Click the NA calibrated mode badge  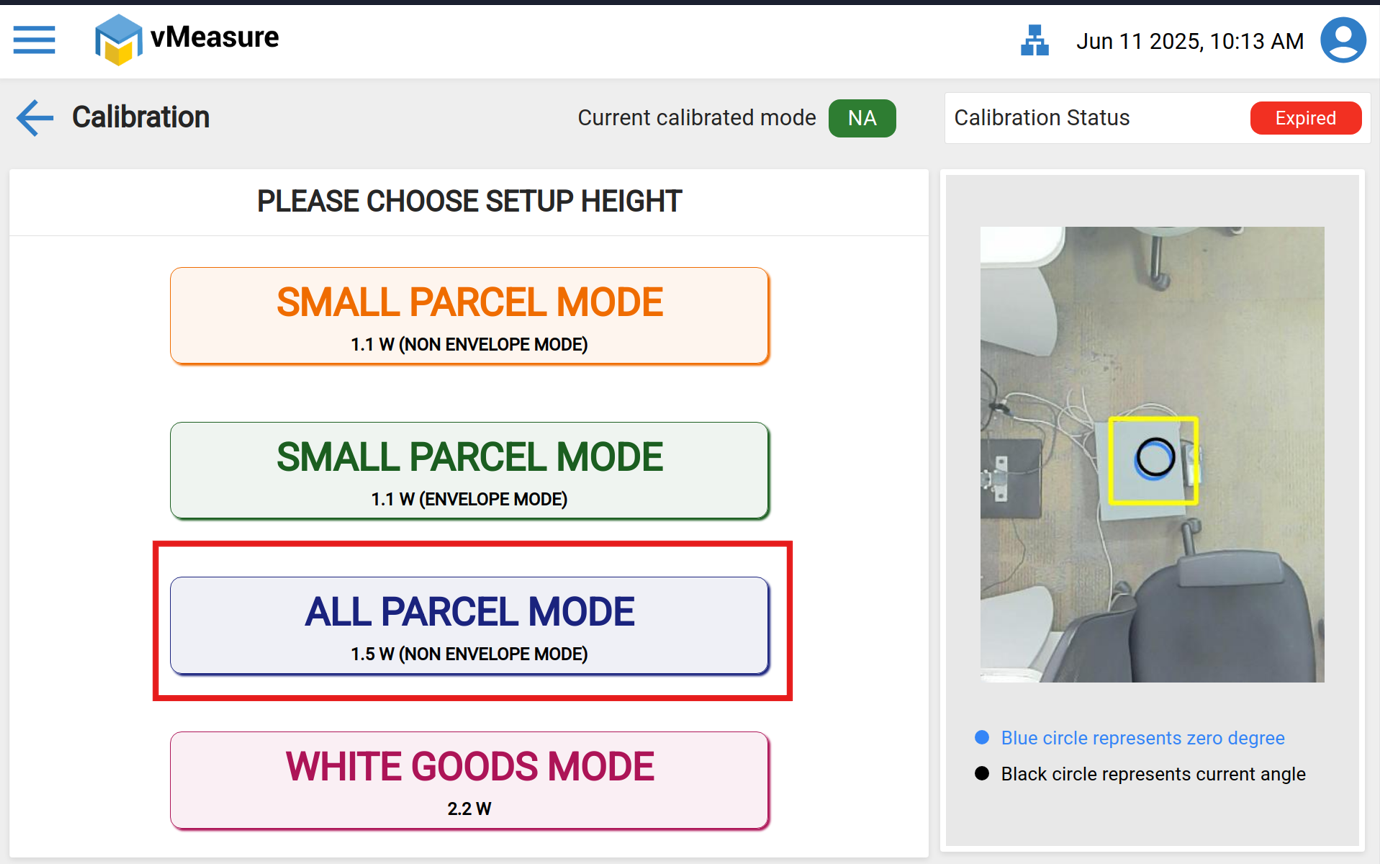point(862,118)
